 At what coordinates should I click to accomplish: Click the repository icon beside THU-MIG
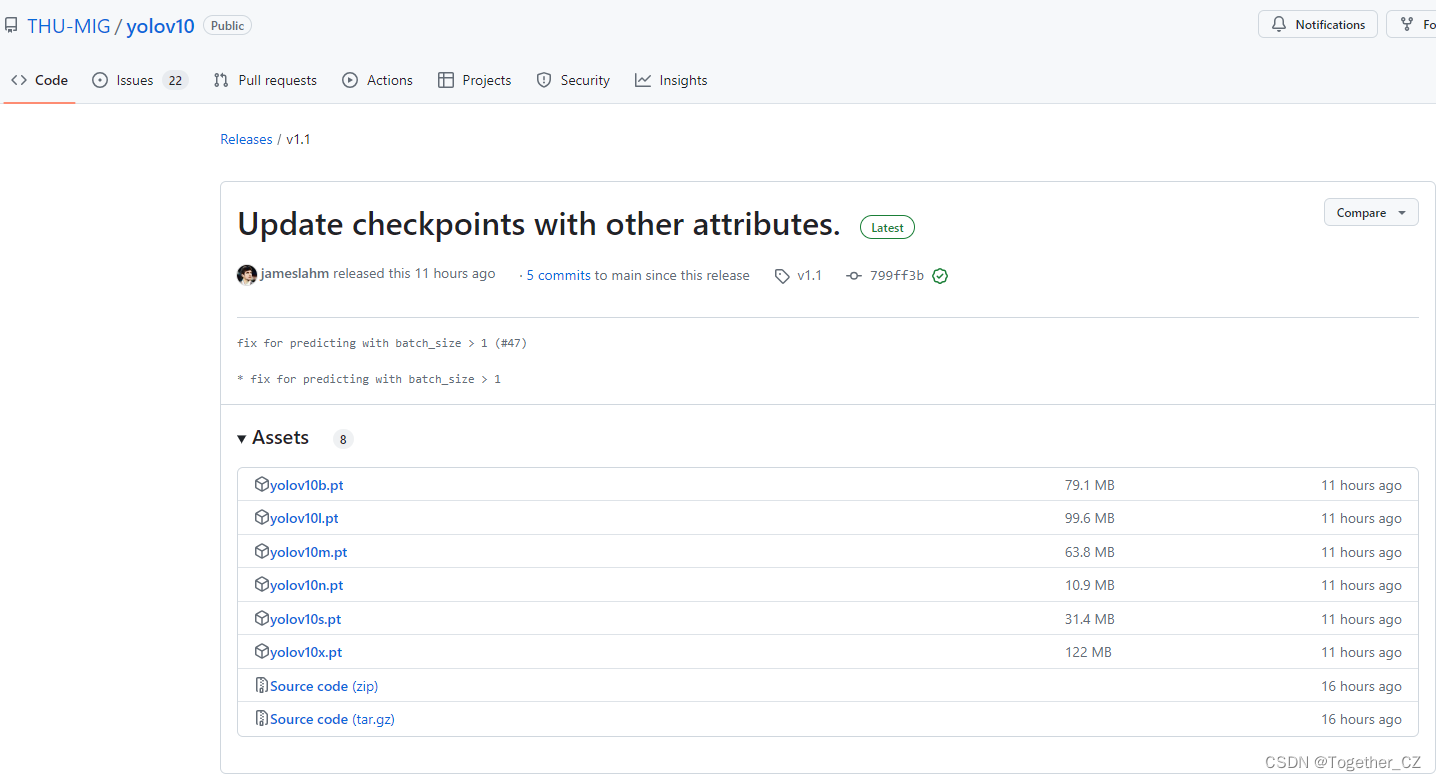click(x=11, y=25)
